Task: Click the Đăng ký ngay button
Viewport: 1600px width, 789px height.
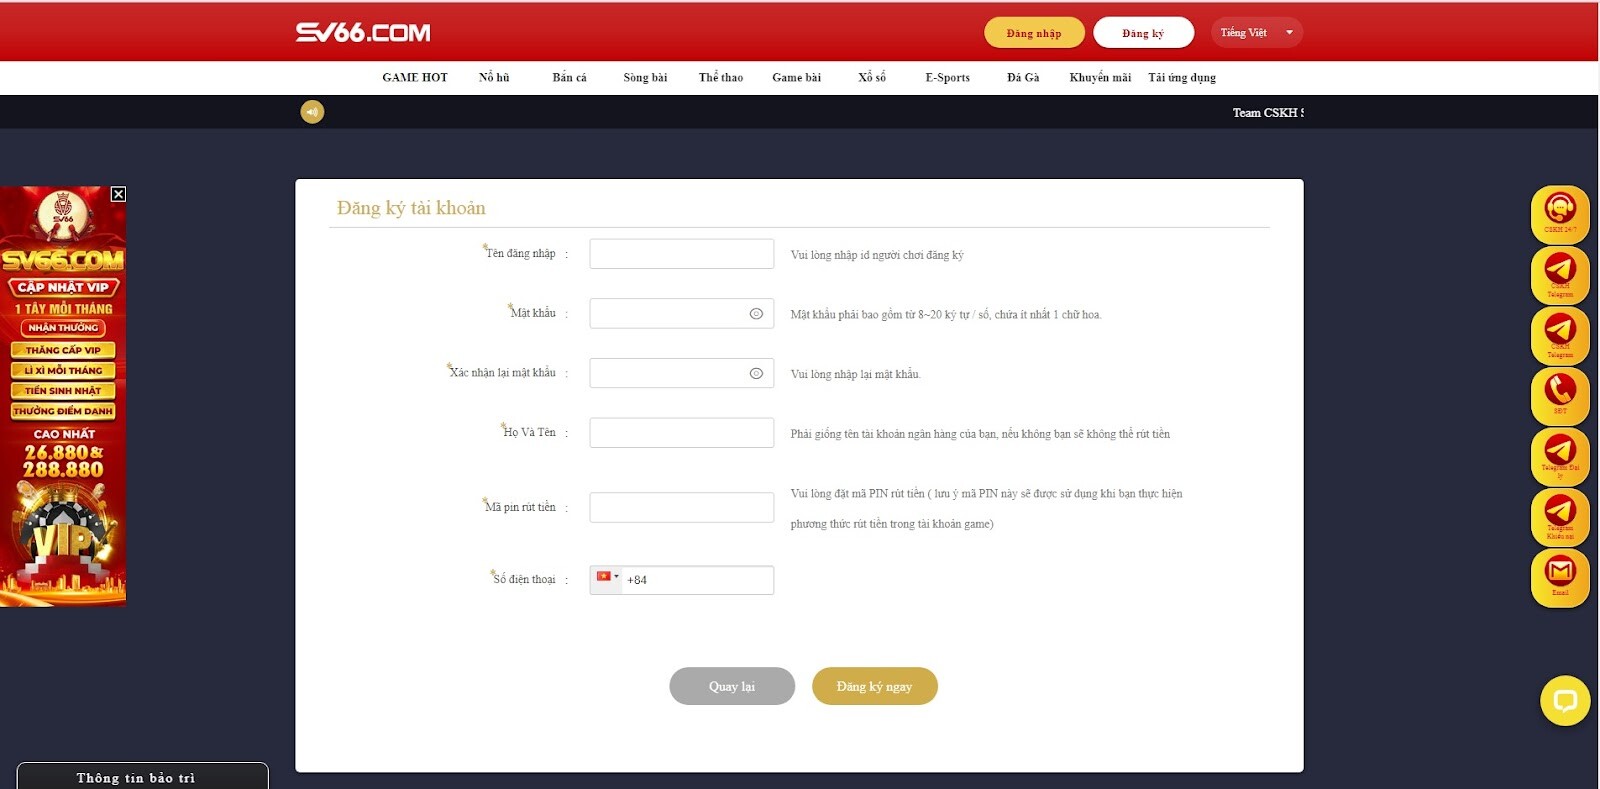Action: [874, 686]
